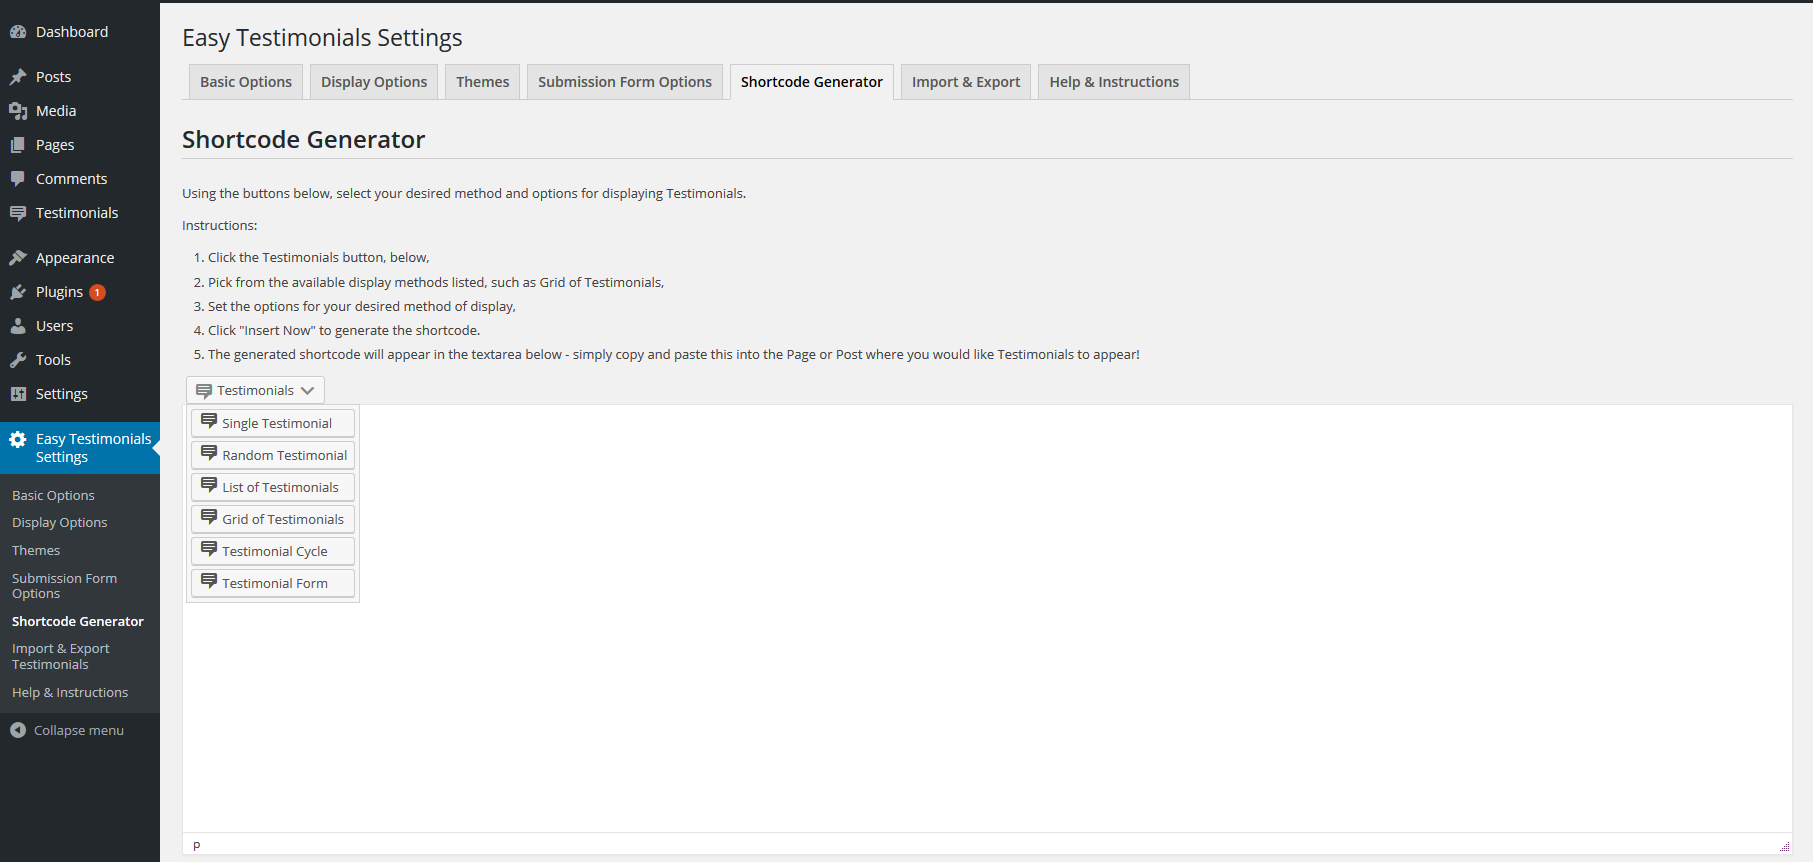
Task: Grab the editor resize handle corner
Action: (x=1784, y=846)
